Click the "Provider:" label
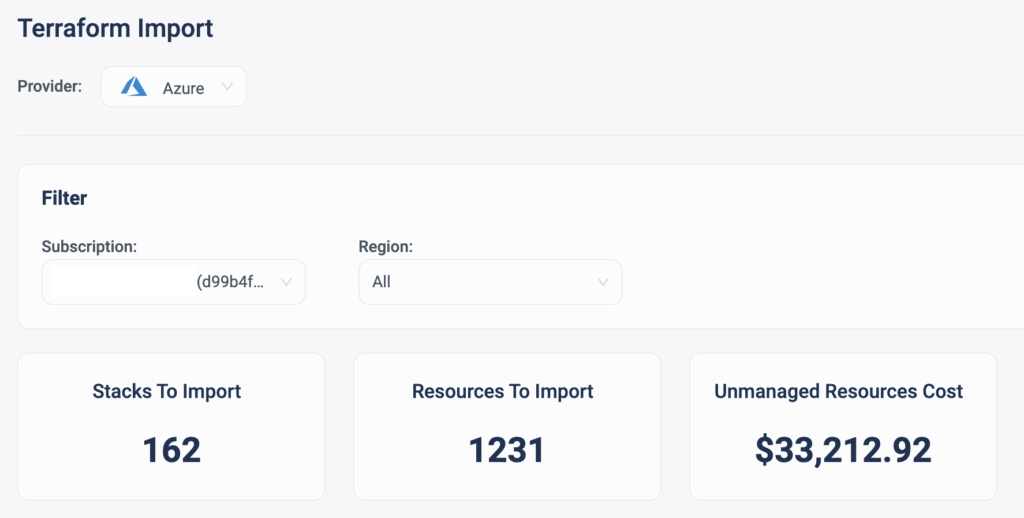The height and width of the screenshot is (518, 1024). [50, 86]
